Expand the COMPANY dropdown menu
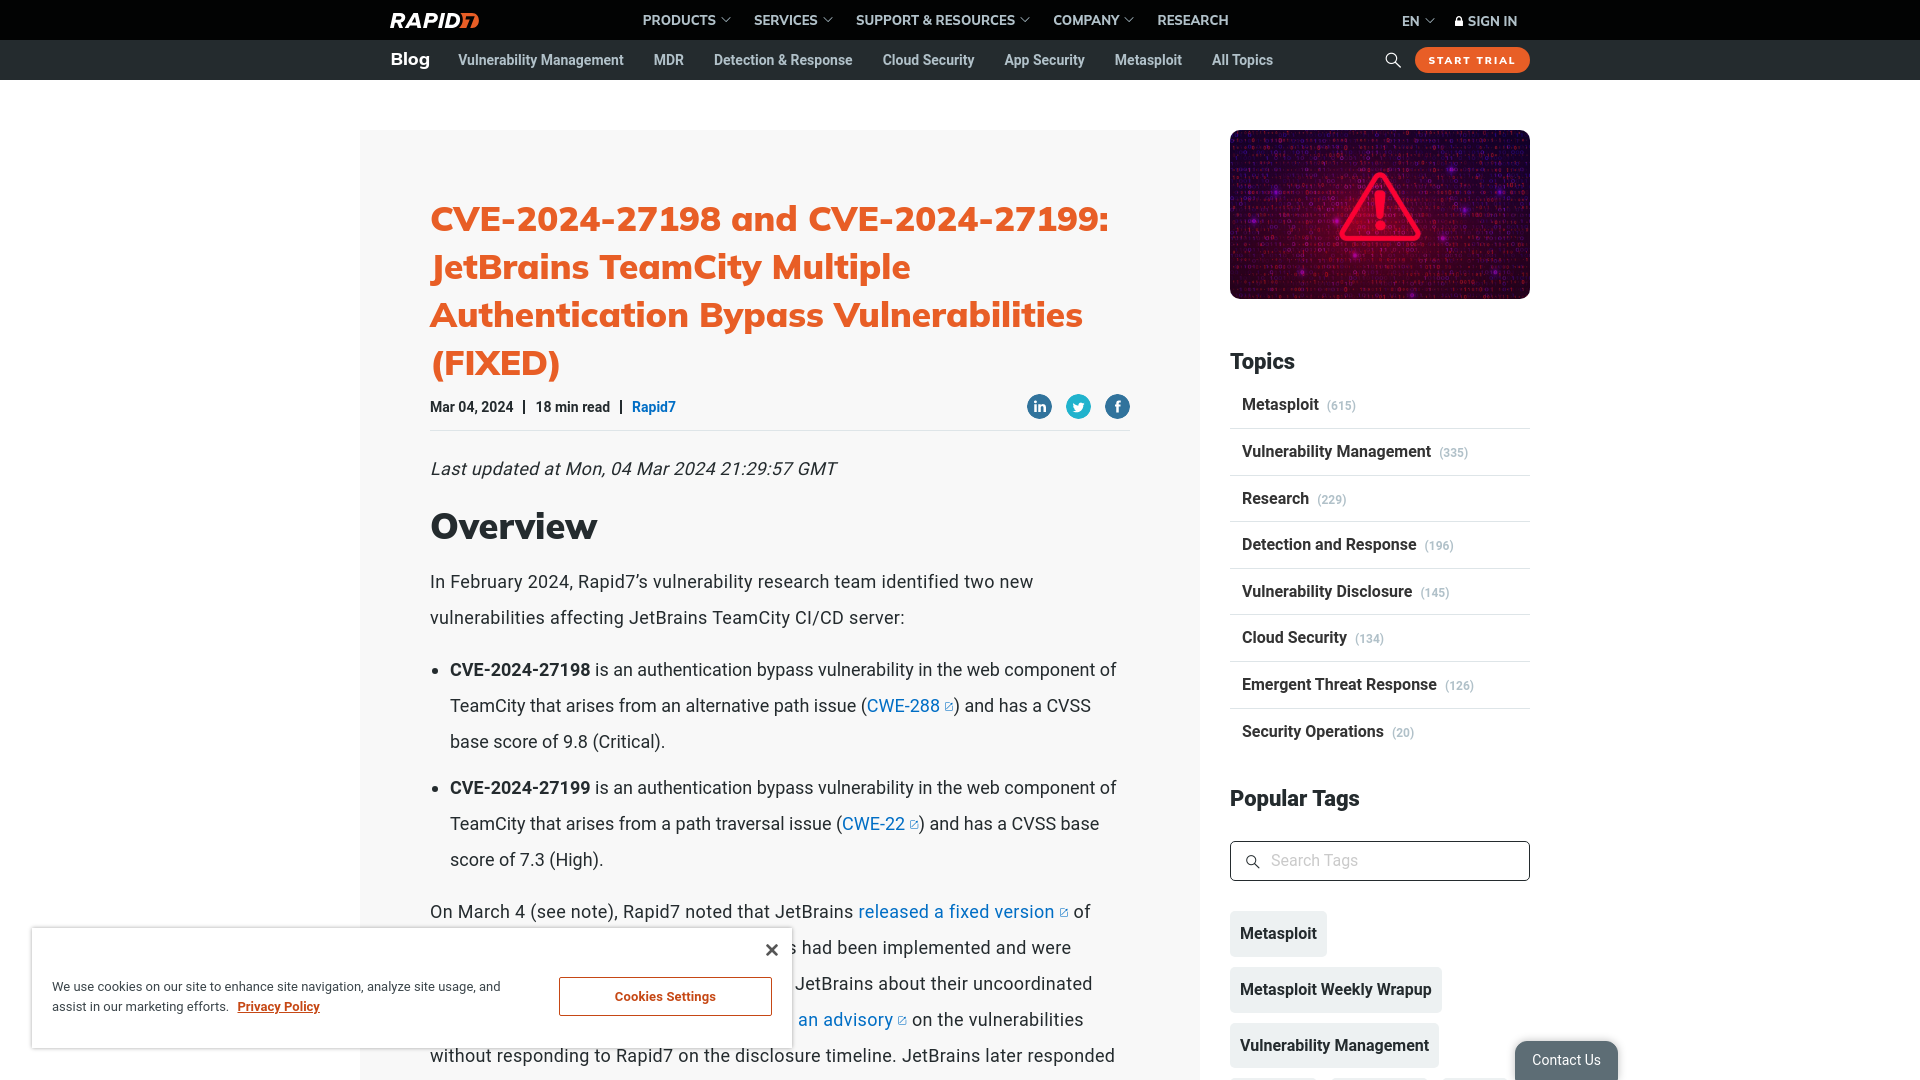The image size is (1920, 1080). coord(1093,20)
